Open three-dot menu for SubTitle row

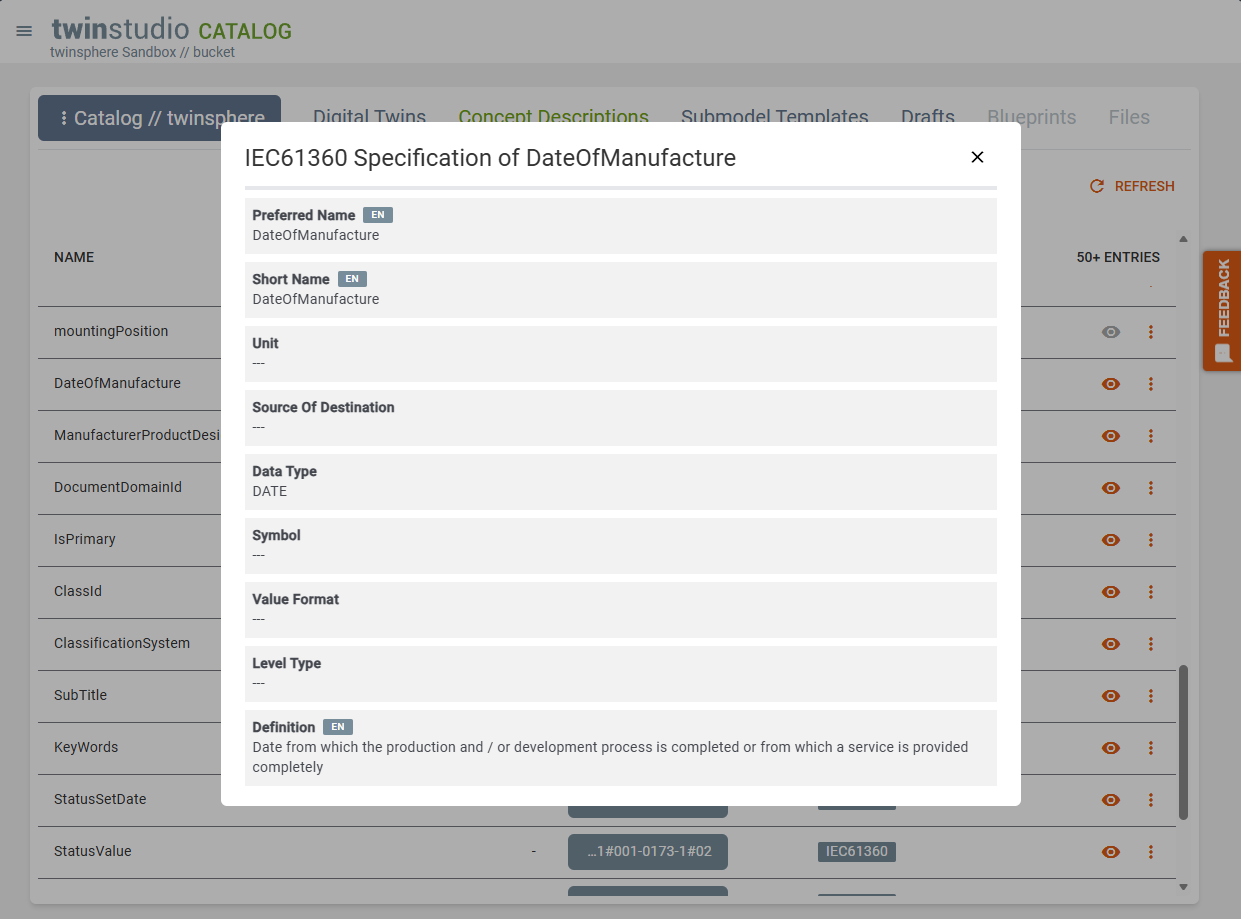tap(1151, 696)
